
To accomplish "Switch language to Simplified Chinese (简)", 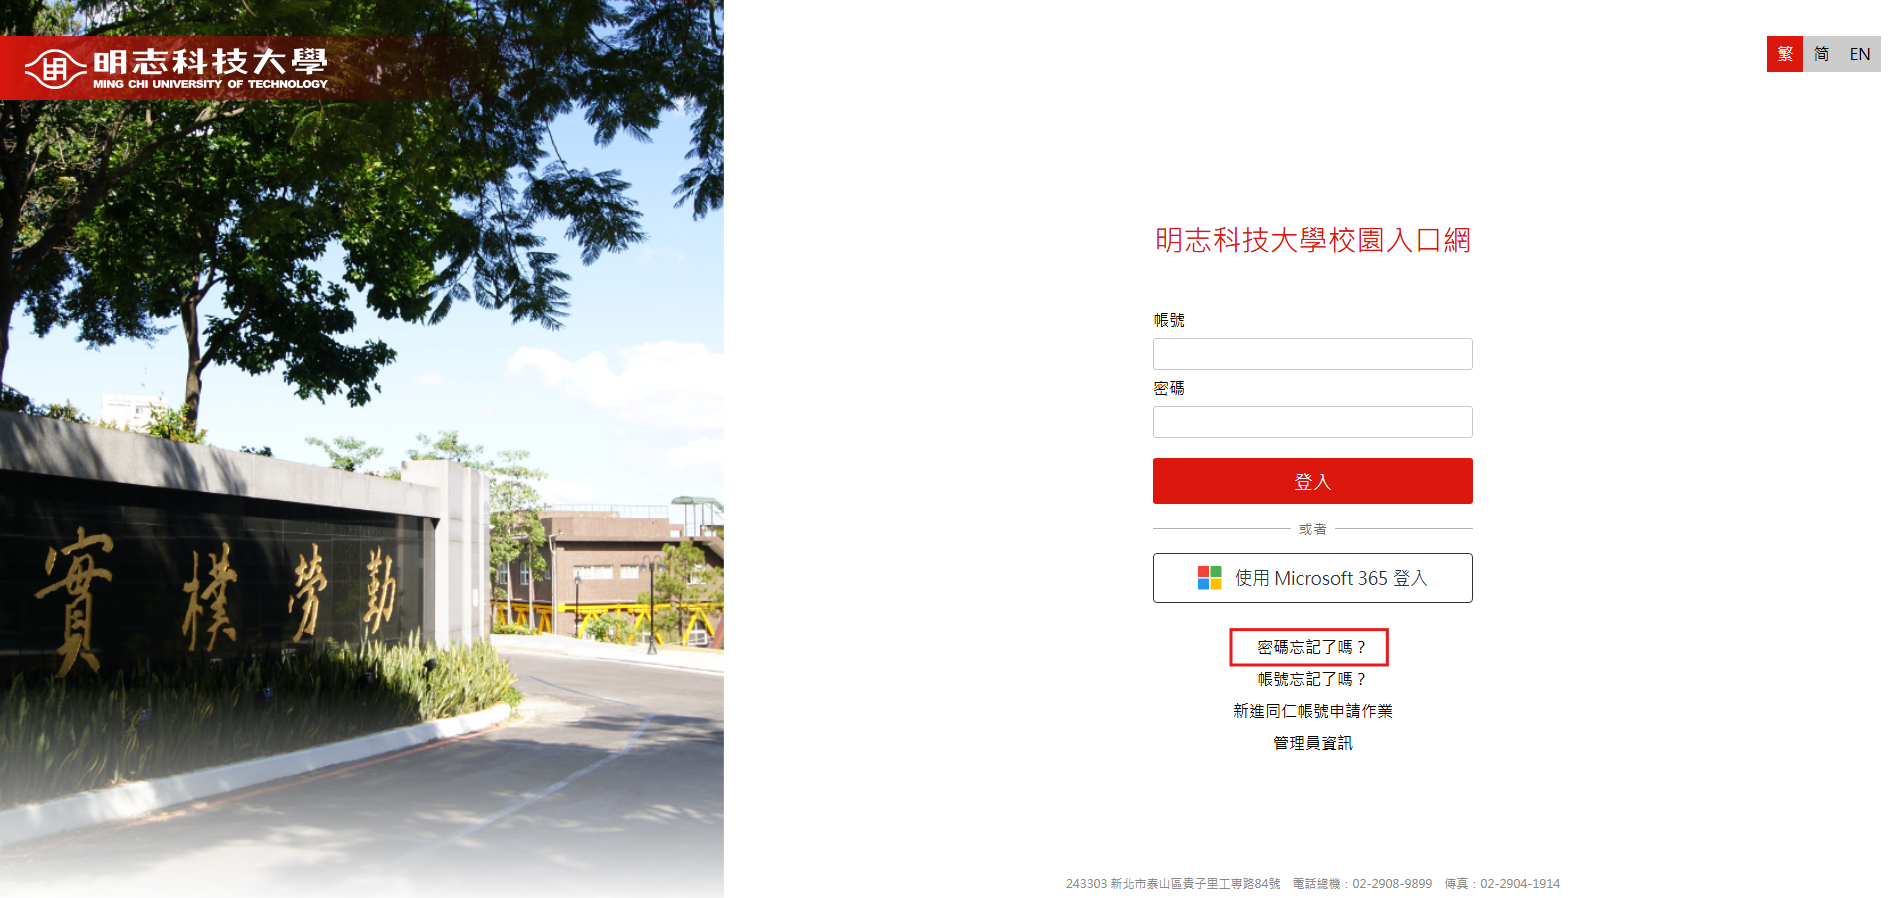I will point(1821,54).
